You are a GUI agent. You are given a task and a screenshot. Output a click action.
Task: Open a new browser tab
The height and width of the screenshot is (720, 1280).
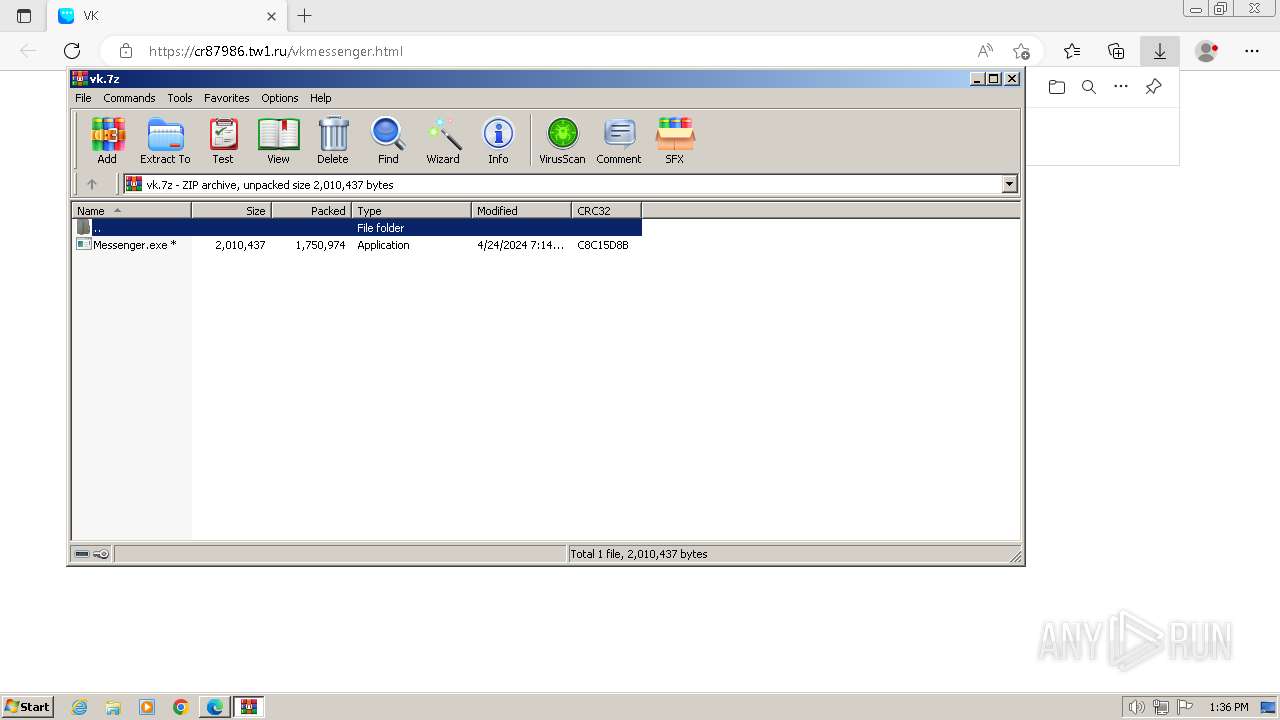tap(305, 16)
